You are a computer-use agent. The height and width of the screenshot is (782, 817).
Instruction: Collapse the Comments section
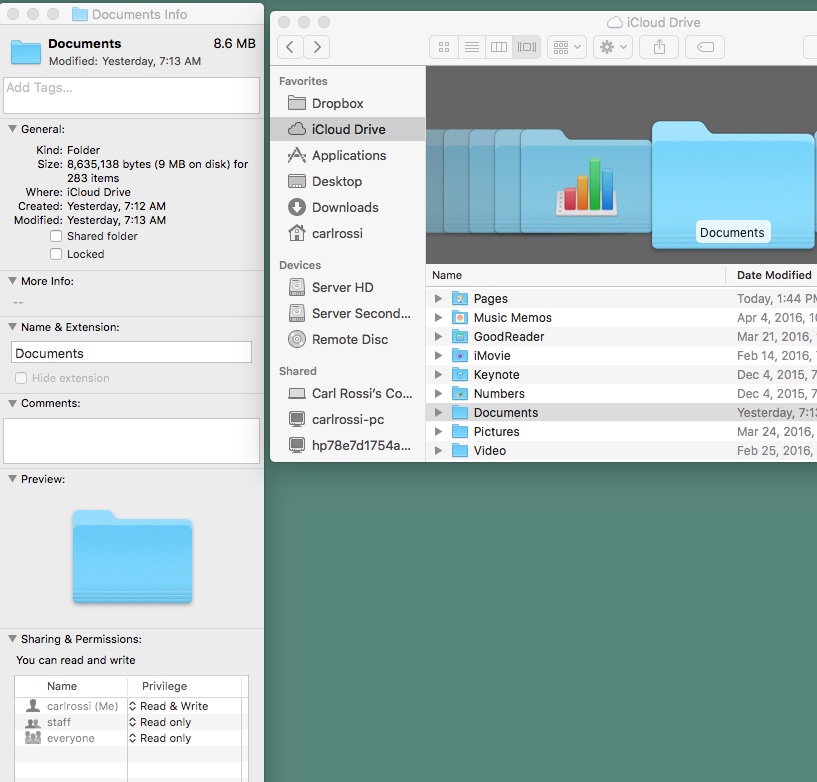click(x=13, y=403)
